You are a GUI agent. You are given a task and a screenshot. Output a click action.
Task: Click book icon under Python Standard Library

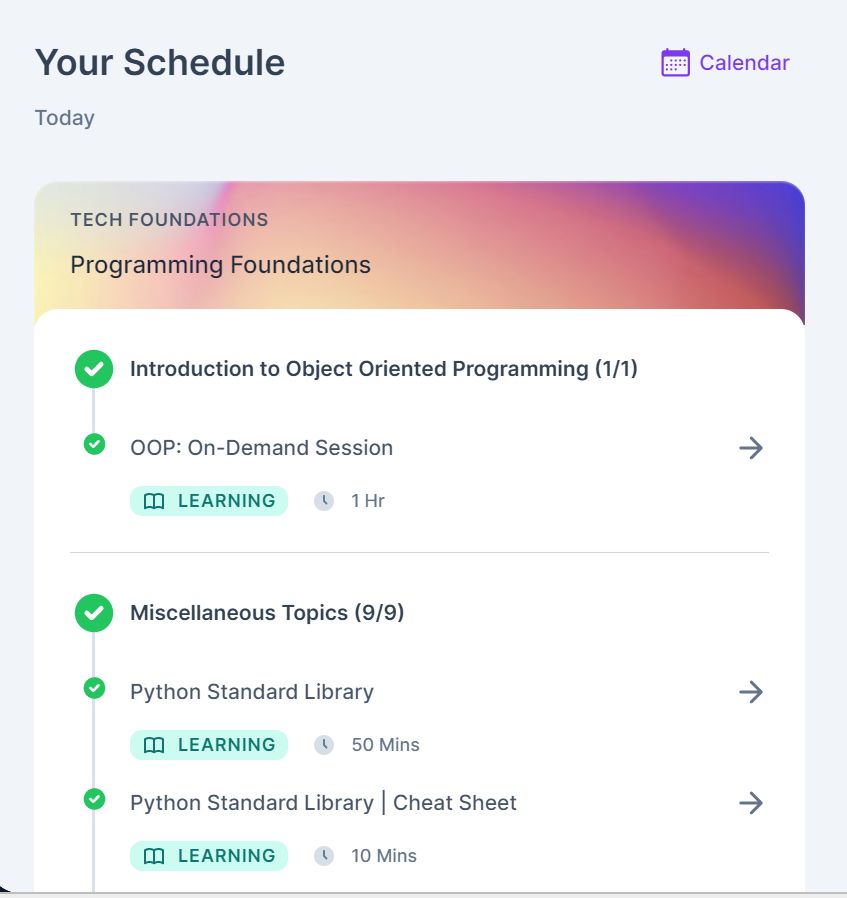pos(154,745)
